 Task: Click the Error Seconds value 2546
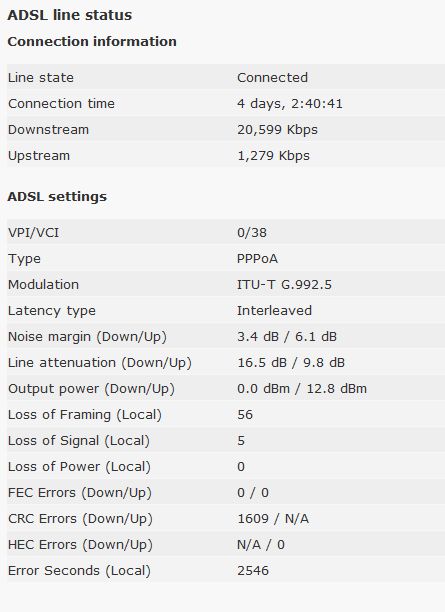(253, 571)
